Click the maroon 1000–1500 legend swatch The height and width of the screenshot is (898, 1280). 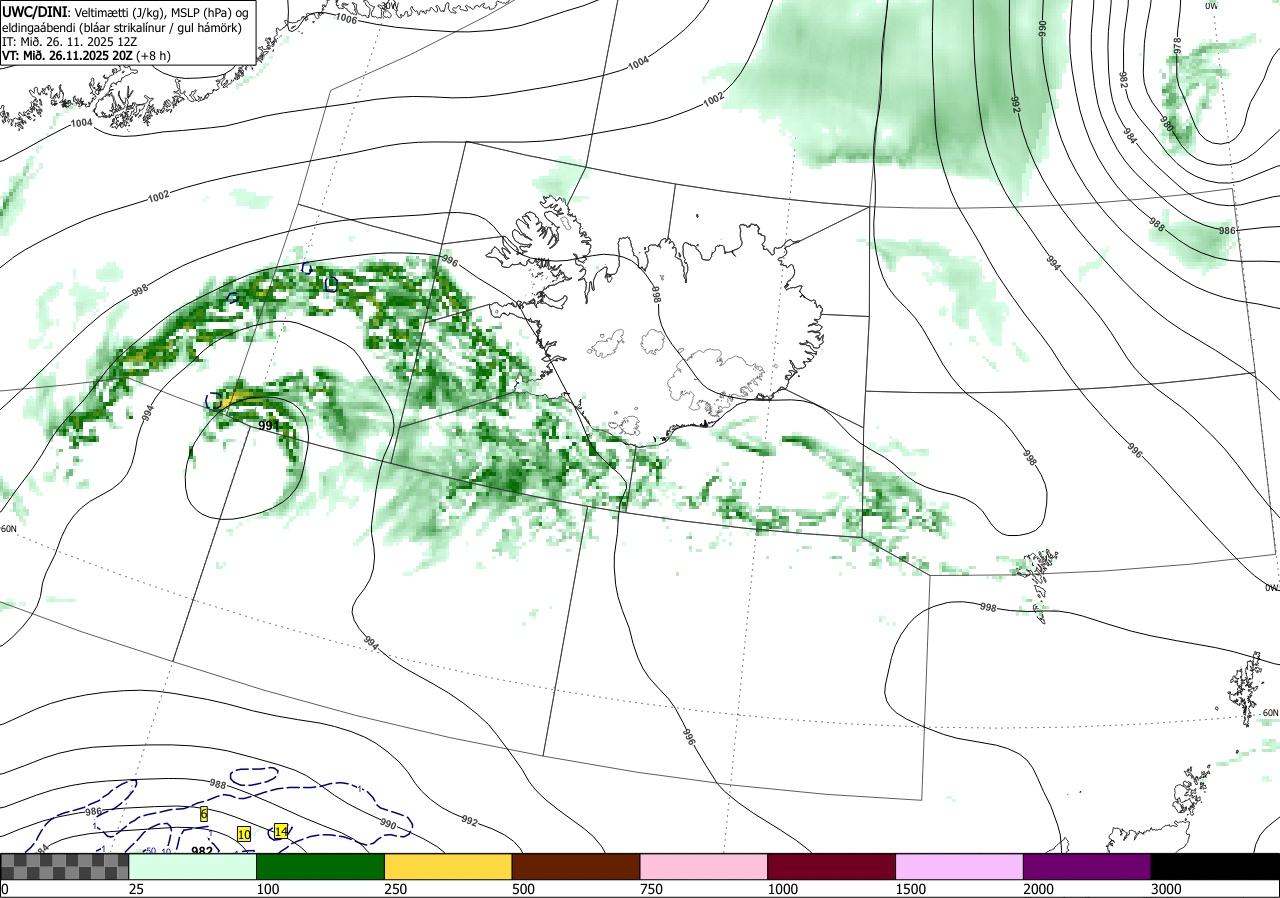(832, 866)
